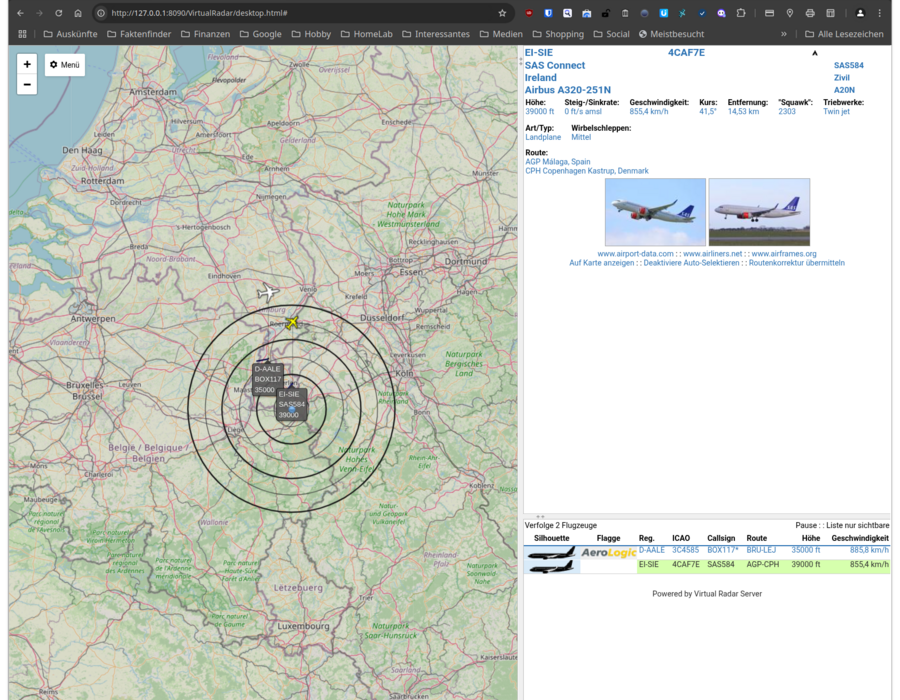Collapse the aircraft detail panel with the chevron
The width and height of the screenshot is (900, 700).
click(814, 53)
